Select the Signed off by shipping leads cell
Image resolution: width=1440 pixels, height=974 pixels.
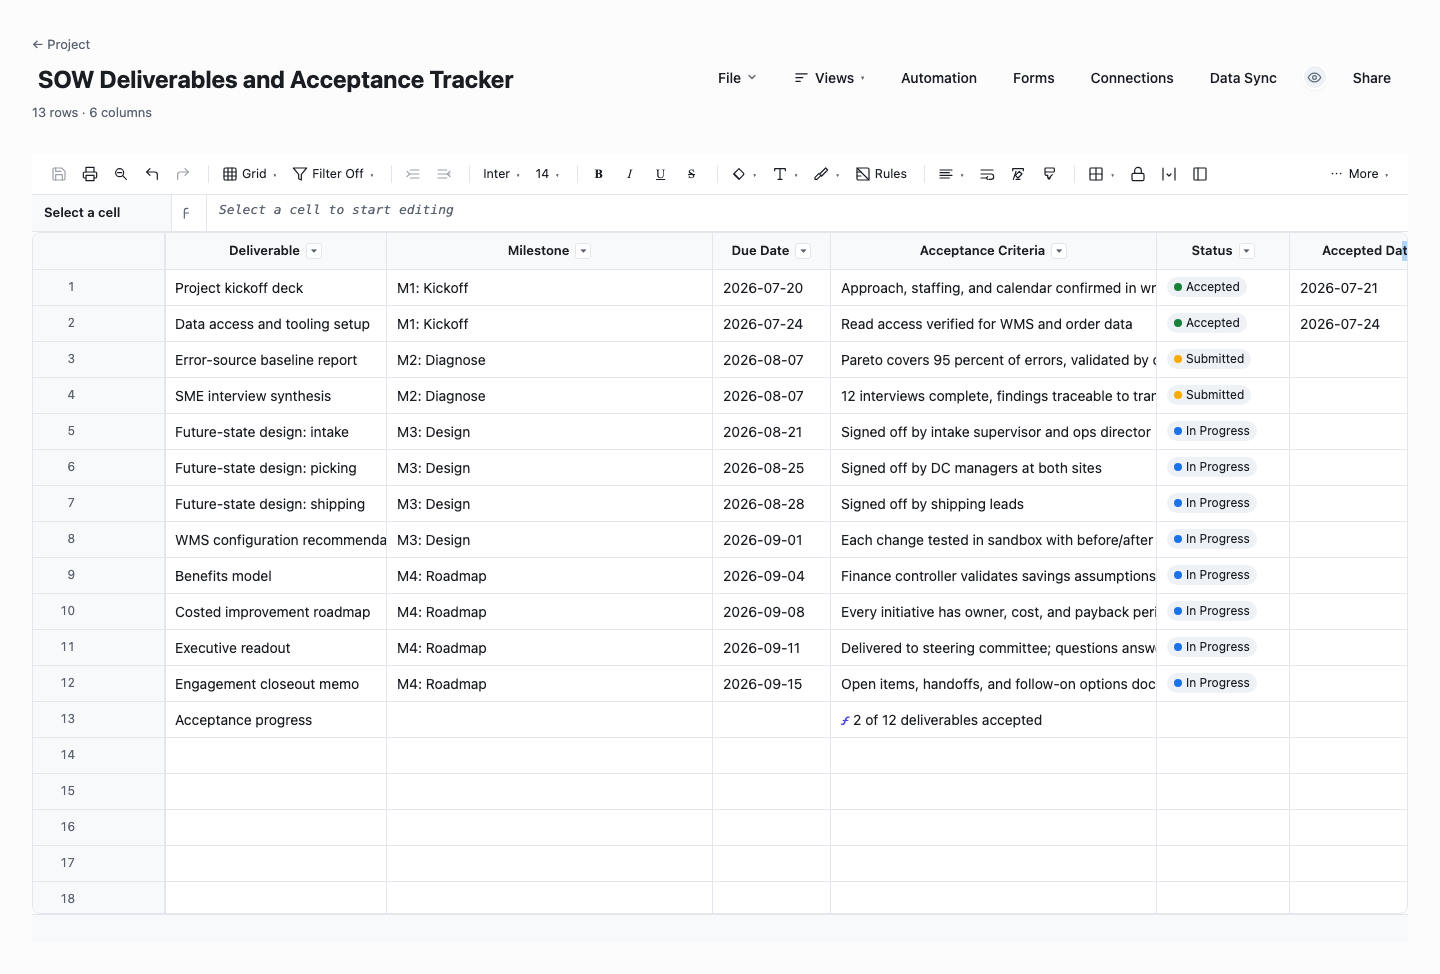(x=993, y=504)
